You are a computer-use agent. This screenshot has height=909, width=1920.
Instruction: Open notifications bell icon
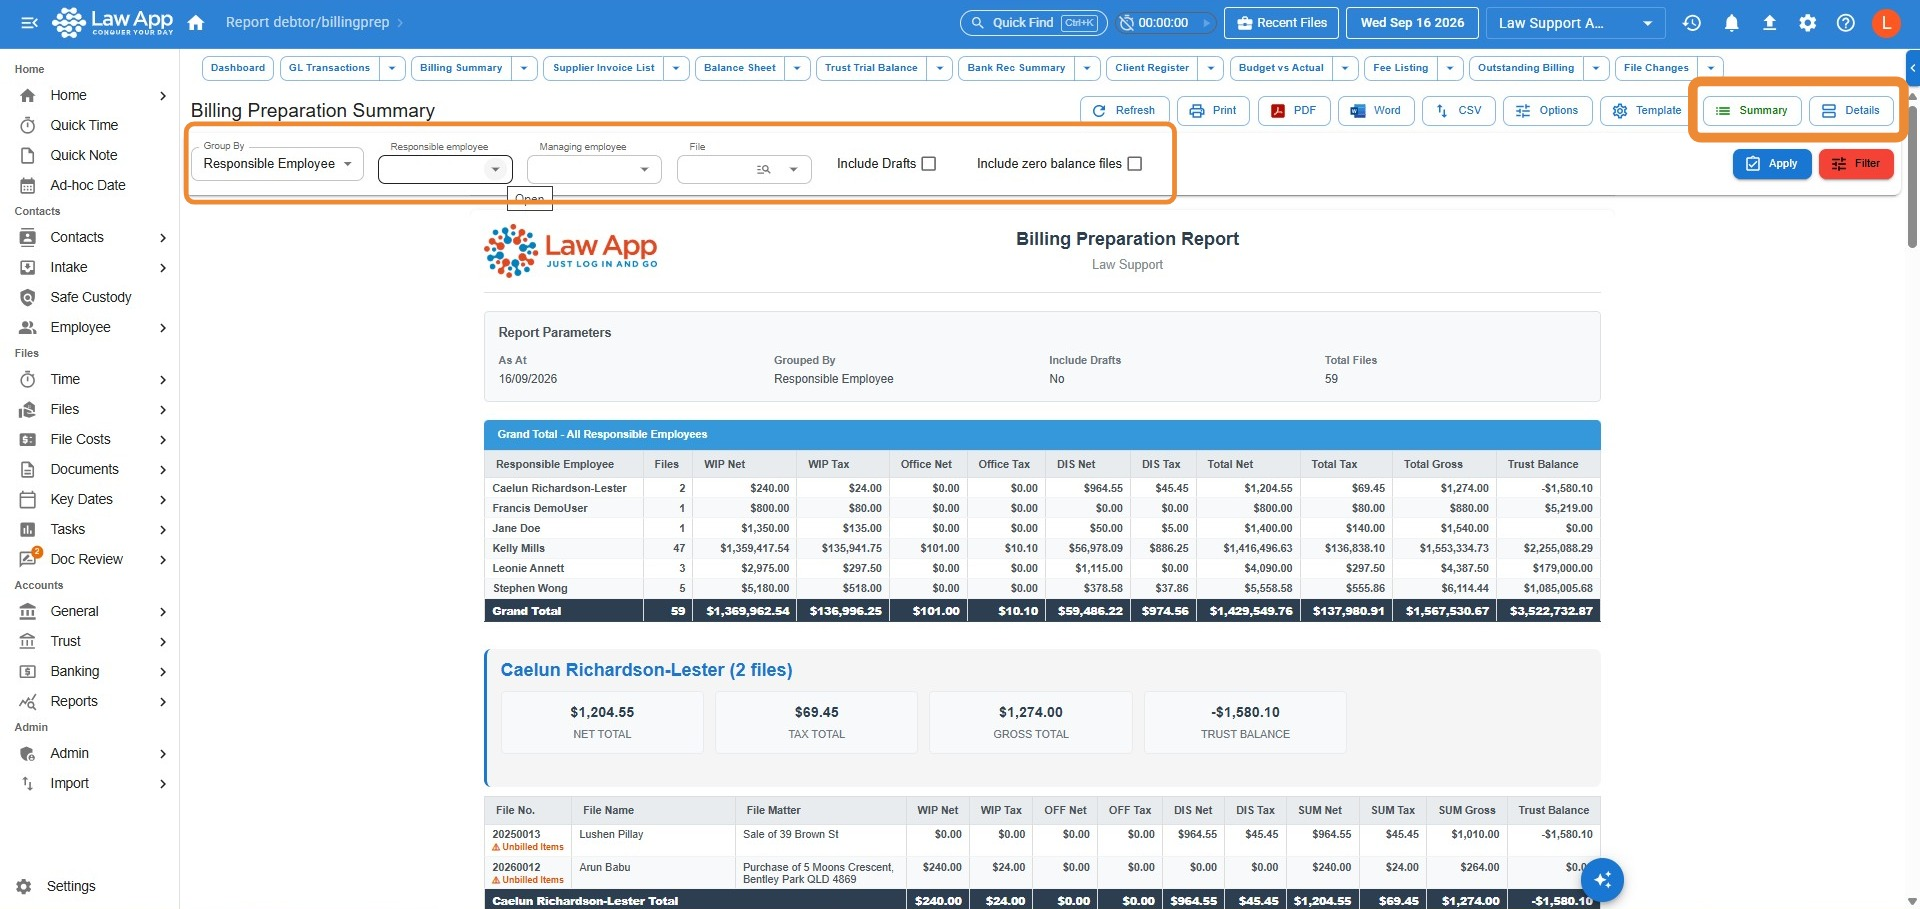[1732, 22]
